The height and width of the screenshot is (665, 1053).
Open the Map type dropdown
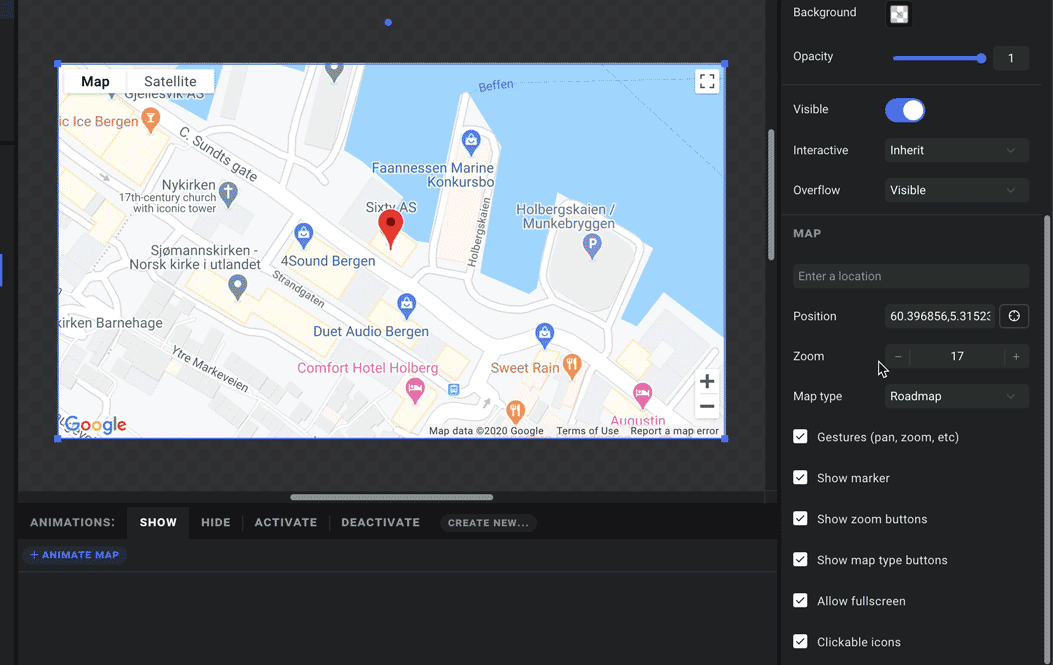tap(956, 396)
